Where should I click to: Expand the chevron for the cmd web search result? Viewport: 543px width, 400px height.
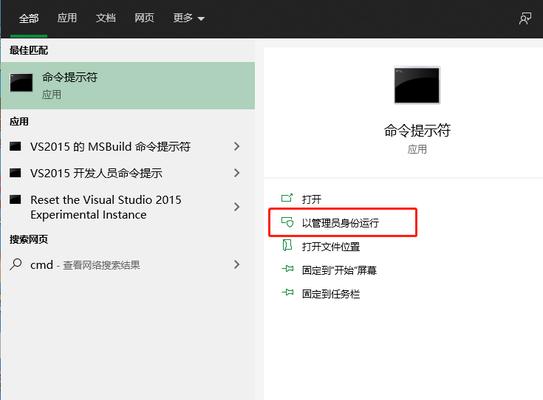237,264
